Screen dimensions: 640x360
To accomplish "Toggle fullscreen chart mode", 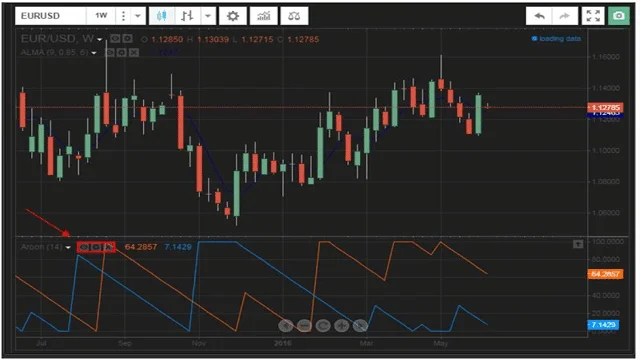I will [x=593, y=16].
